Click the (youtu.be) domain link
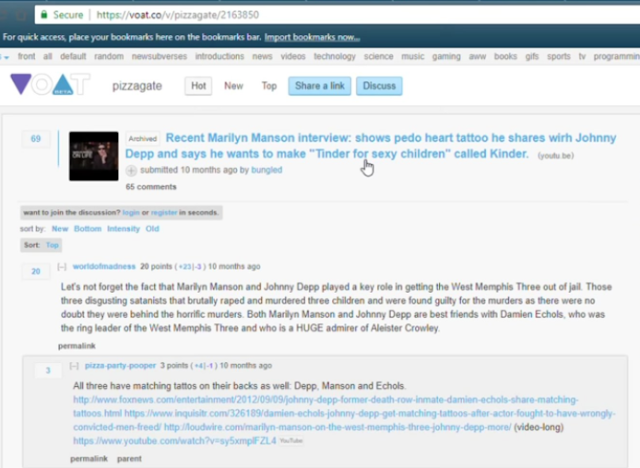This screenshot has height=468, width=640. click(x=556, y=156)
